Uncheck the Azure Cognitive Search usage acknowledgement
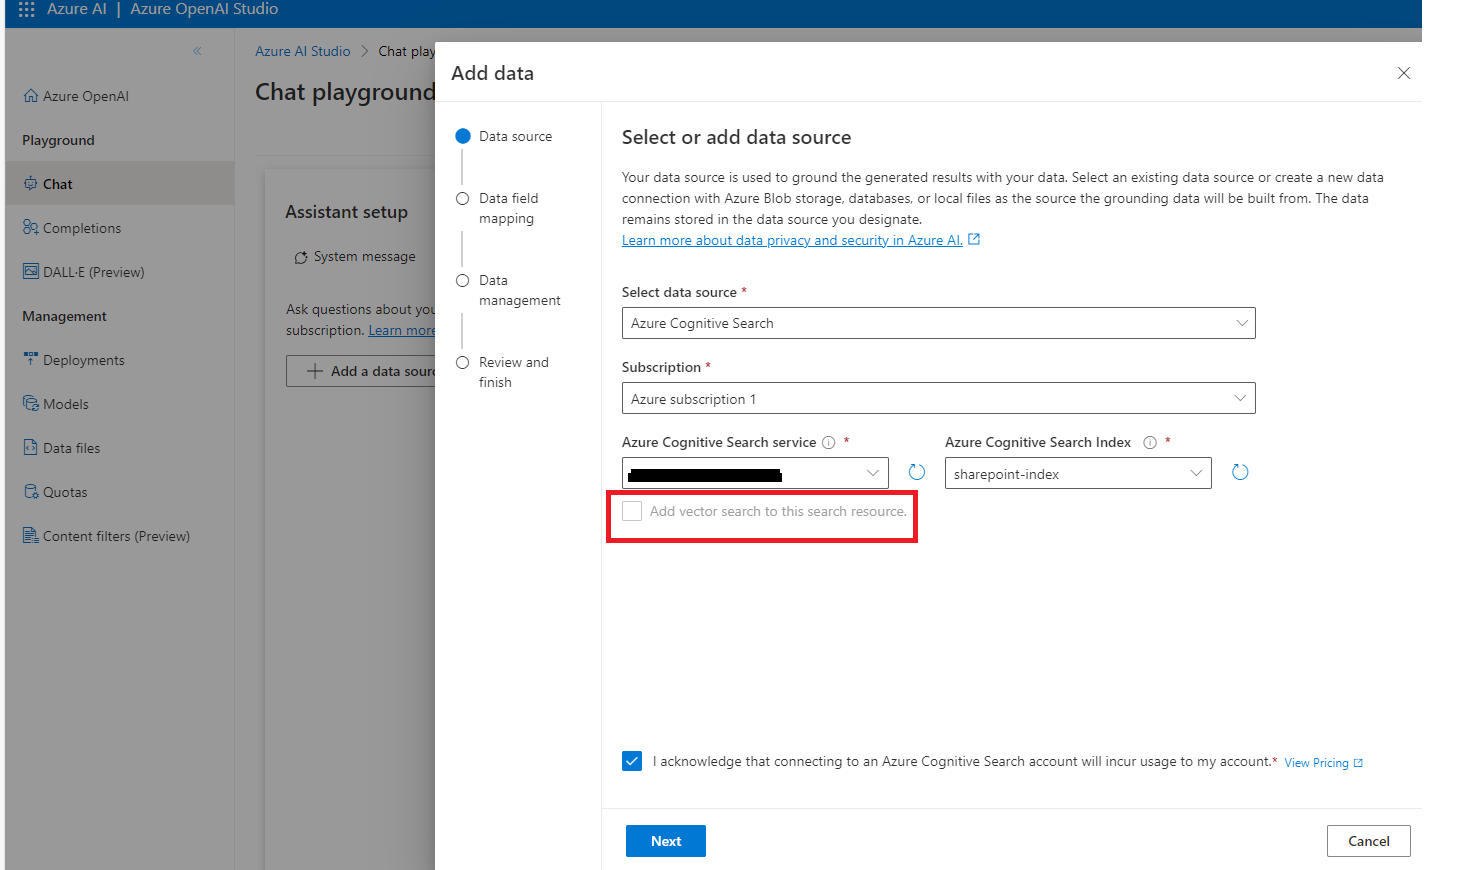The image size is (1482, 870). tap(632, 761)
